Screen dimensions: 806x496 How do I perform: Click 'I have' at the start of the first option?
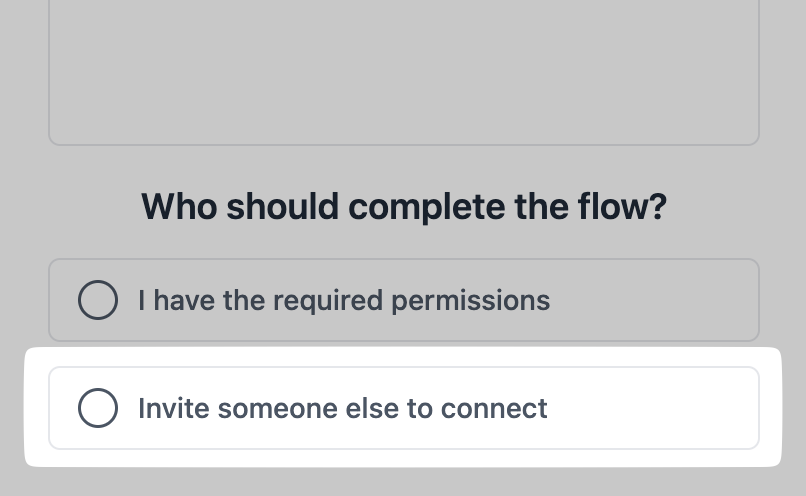(164, 300)
